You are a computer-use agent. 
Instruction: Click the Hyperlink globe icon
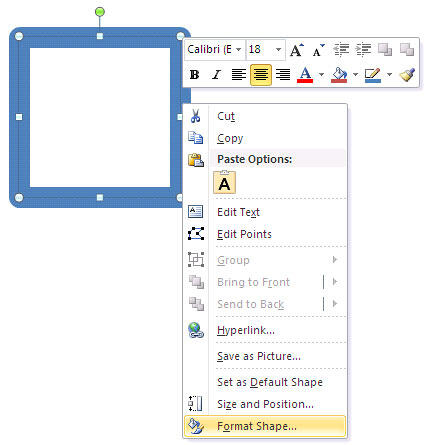pos(196,330)
